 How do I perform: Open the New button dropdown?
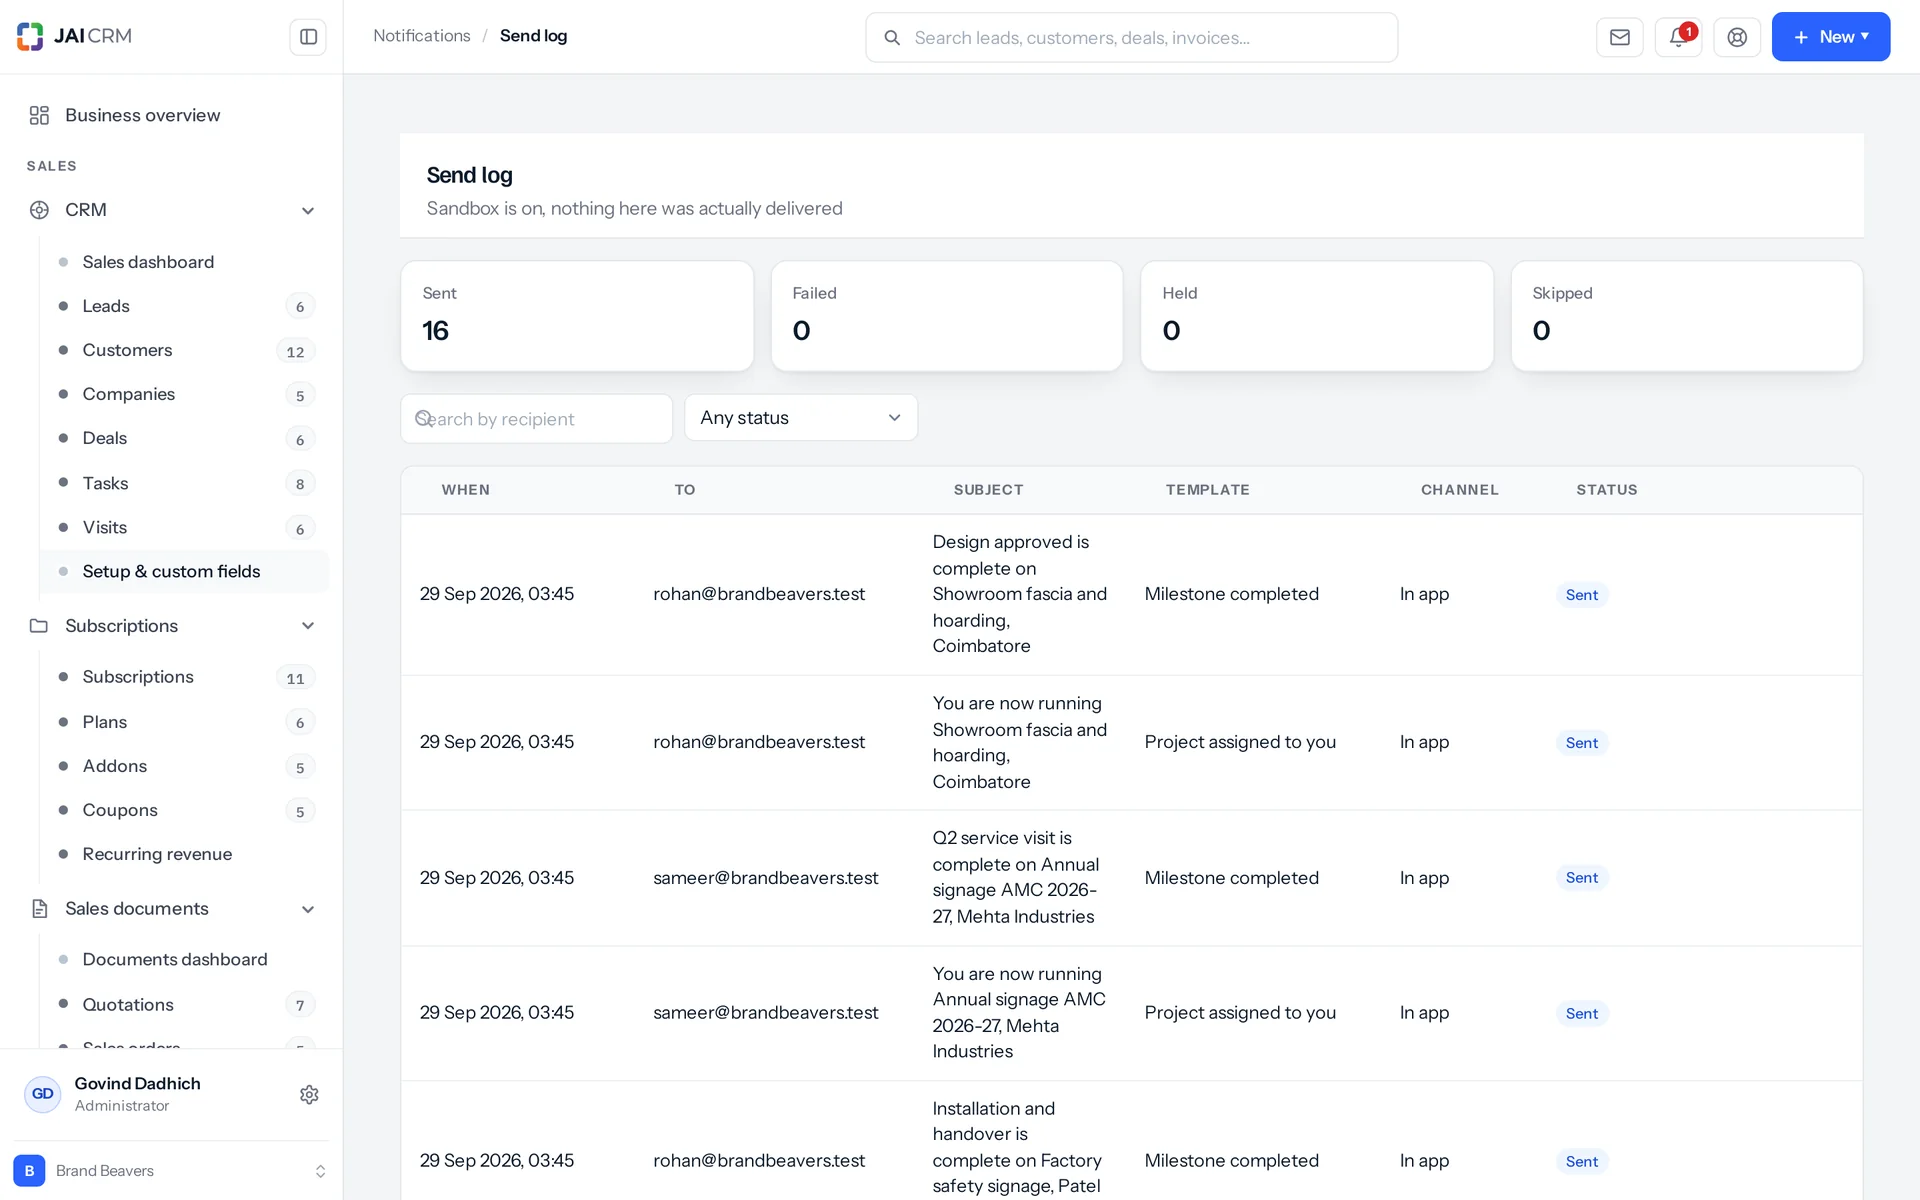pyautogui.click(x=1830, y=37)
